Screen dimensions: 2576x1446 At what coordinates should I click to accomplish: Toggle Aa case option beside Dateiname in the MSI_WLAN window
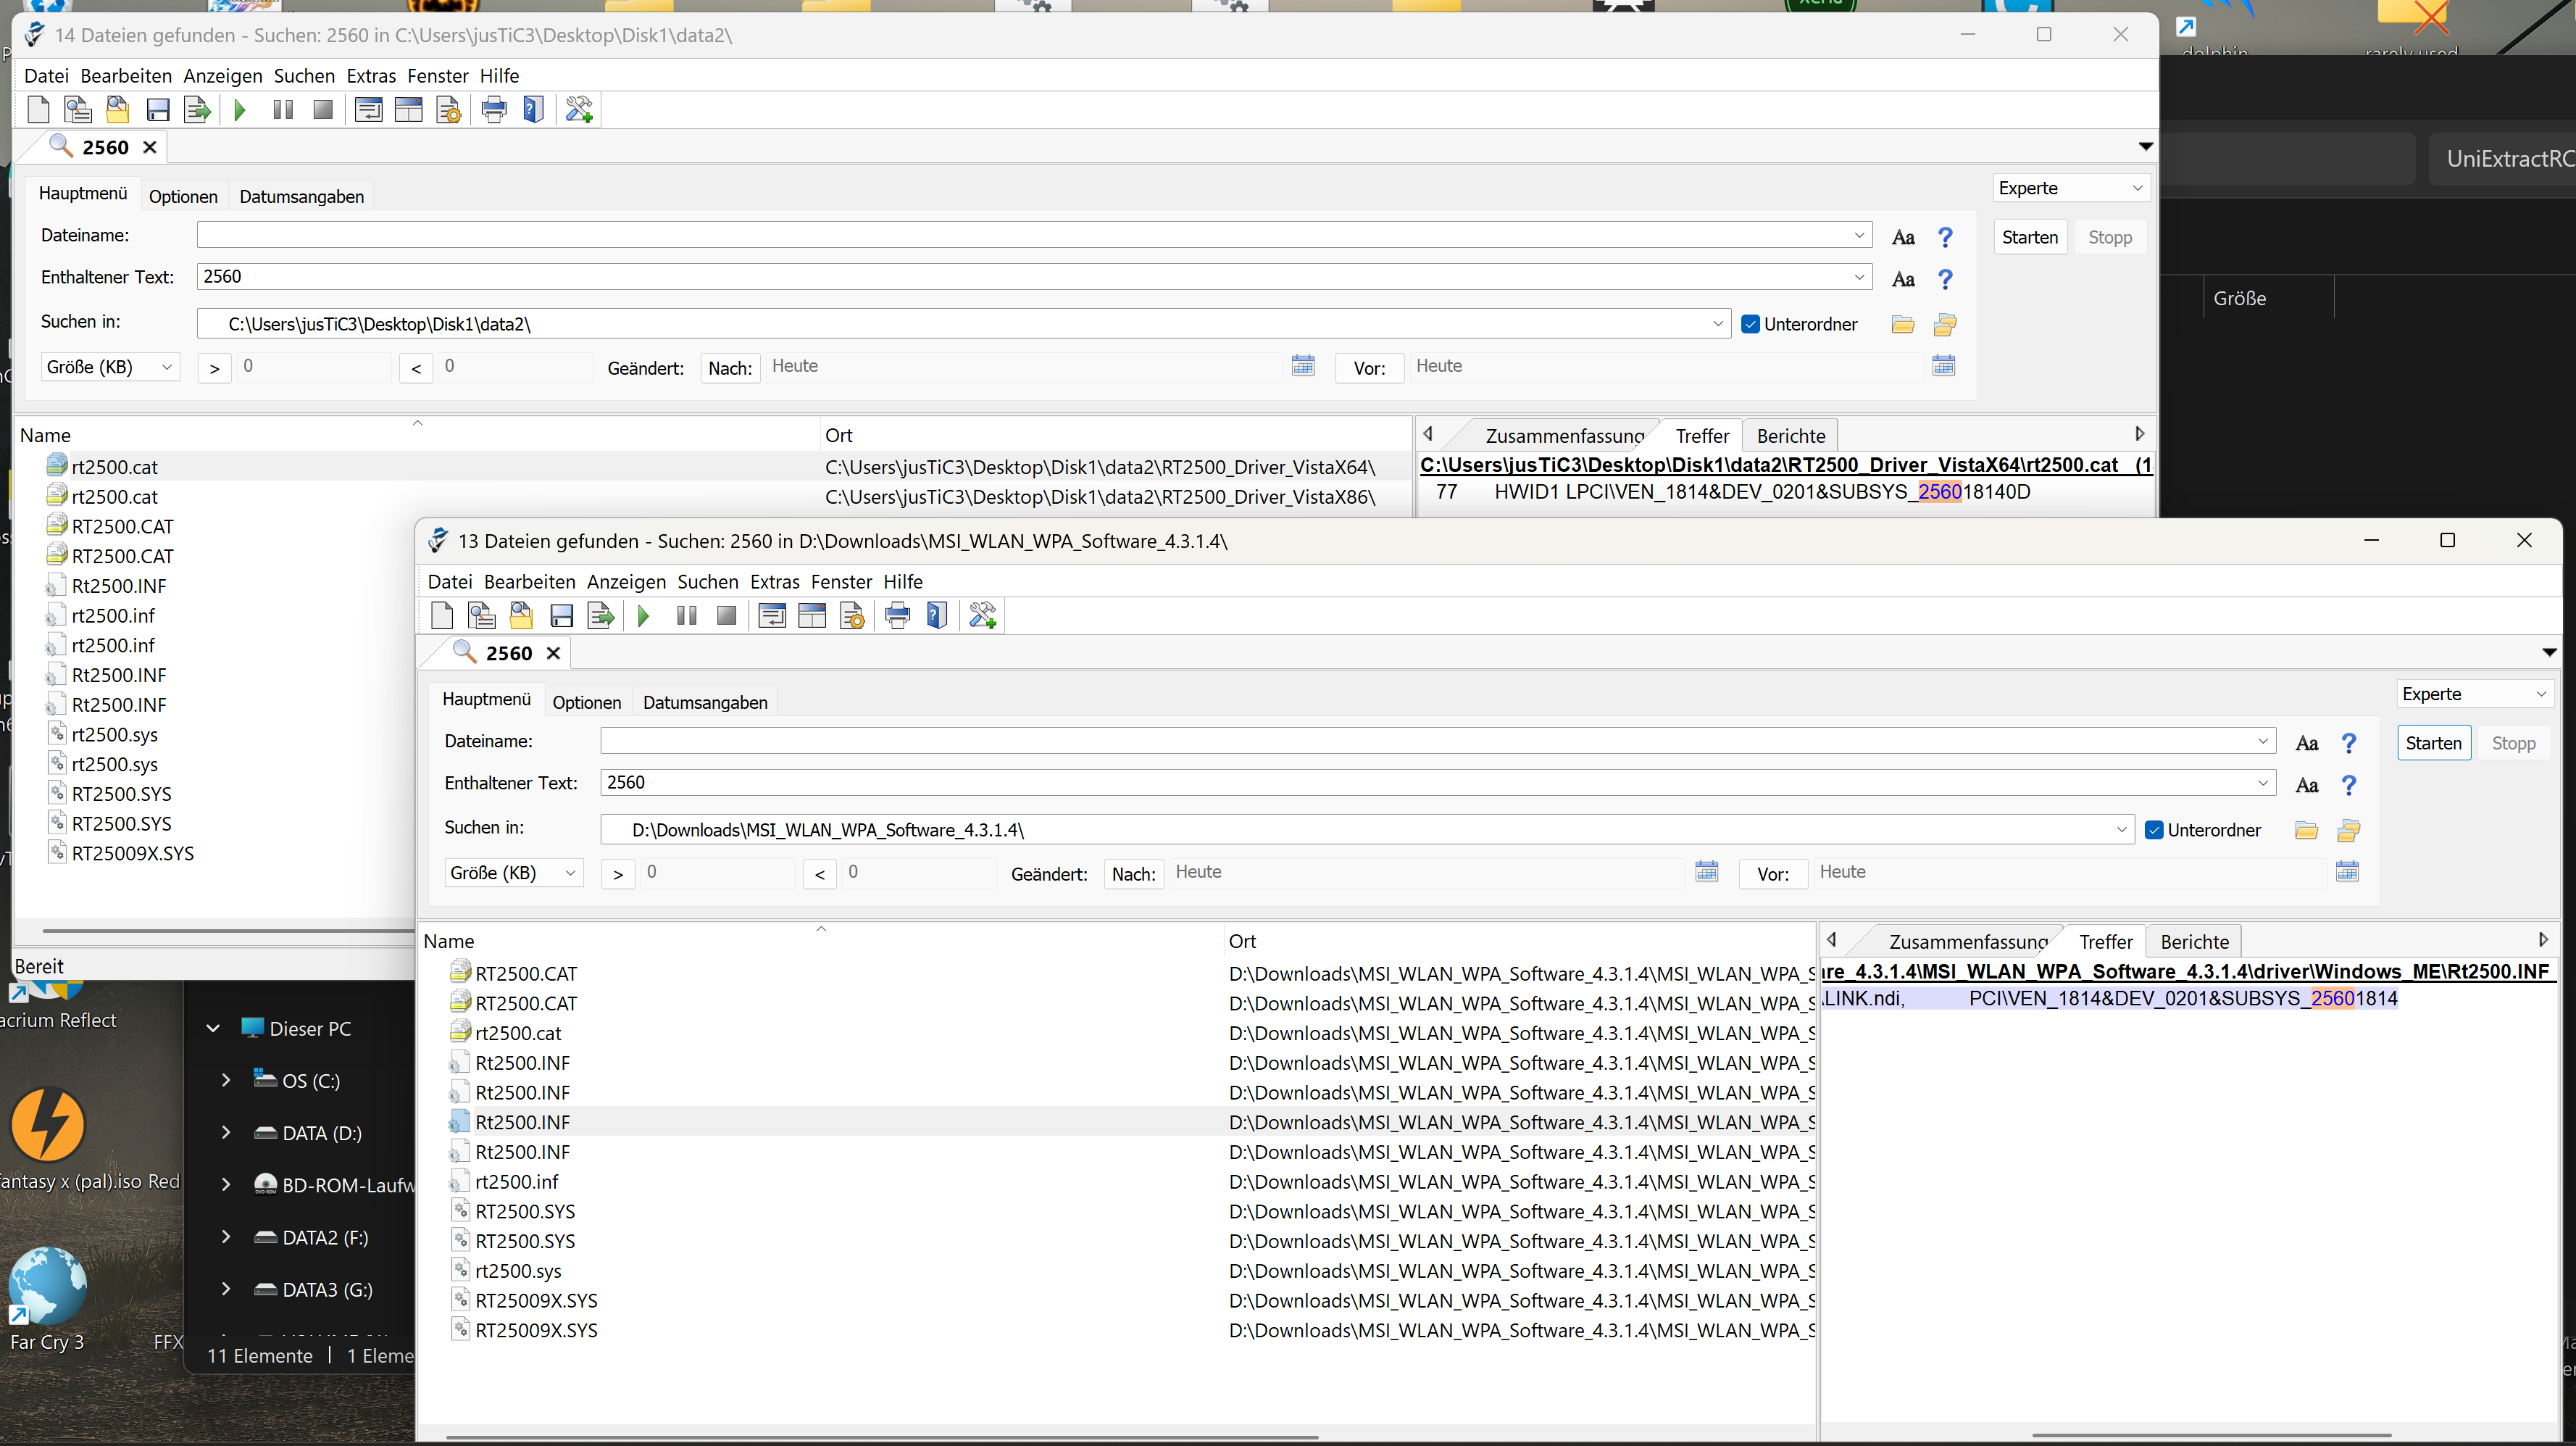(2306, 743)
